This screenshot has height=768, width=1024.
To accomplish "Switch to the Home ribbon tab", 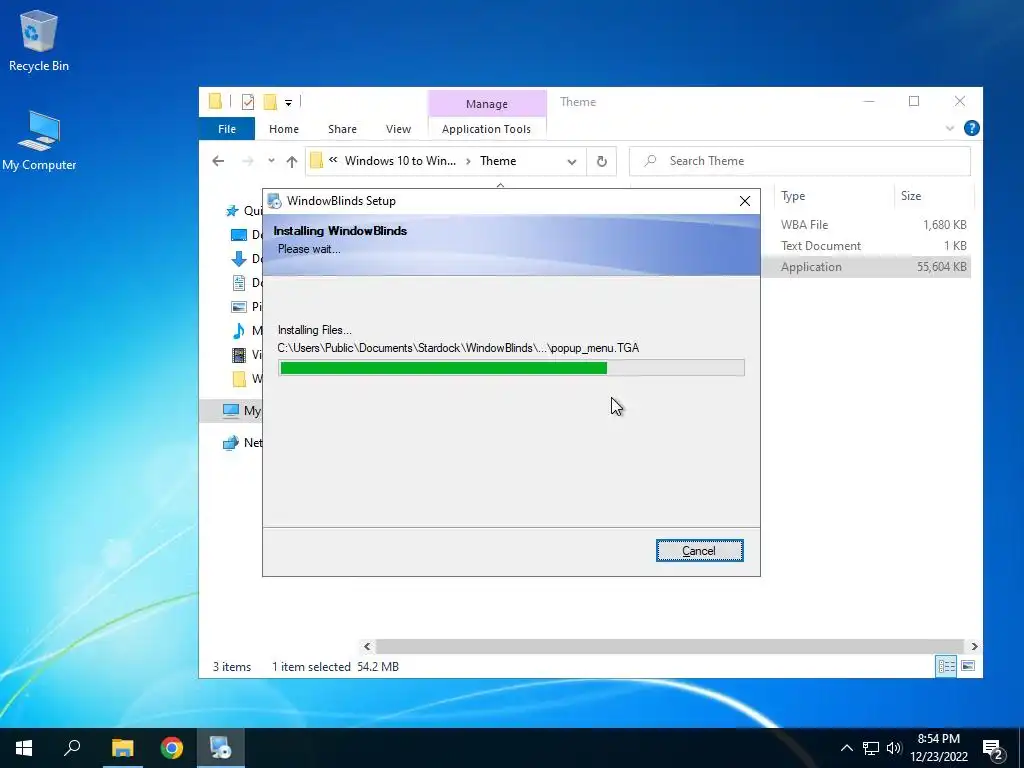I will [x=283, y=129].
